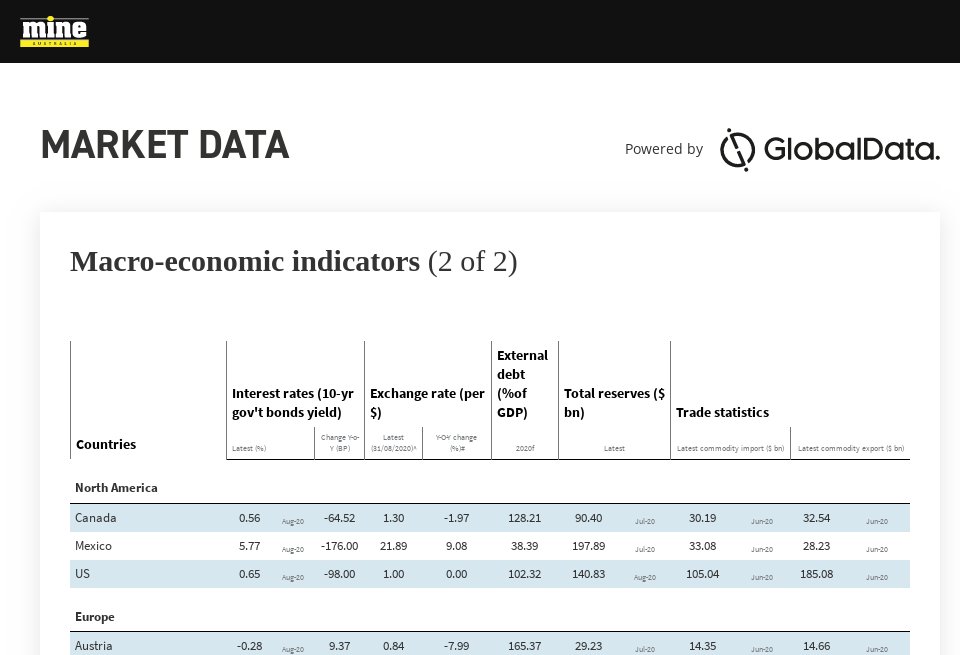Viewport: 960px width, 655px height.
Task: Click the External debt column header
Action: coord(522,384)
